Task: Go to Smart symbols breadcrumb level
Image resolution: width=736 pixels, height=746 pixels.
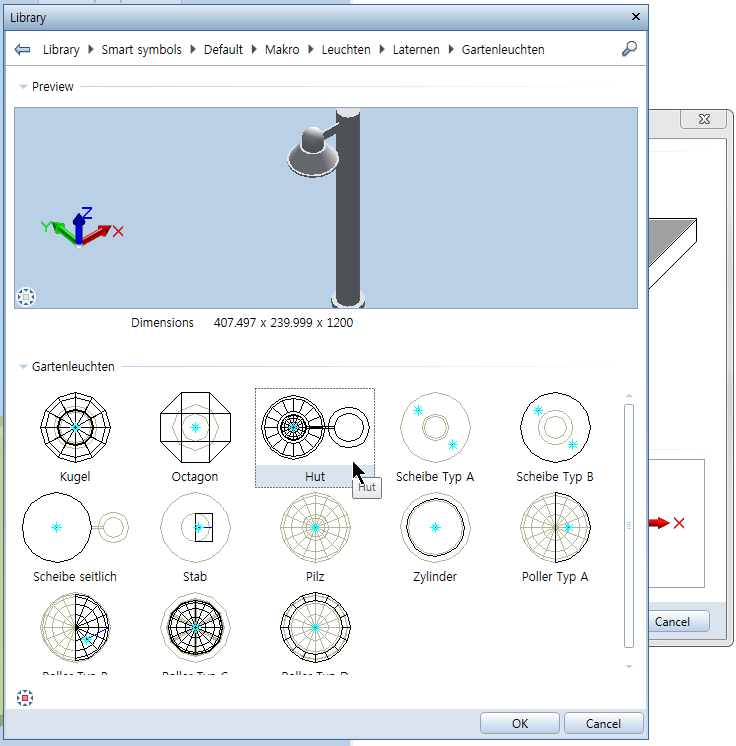Action: [141, 49]
